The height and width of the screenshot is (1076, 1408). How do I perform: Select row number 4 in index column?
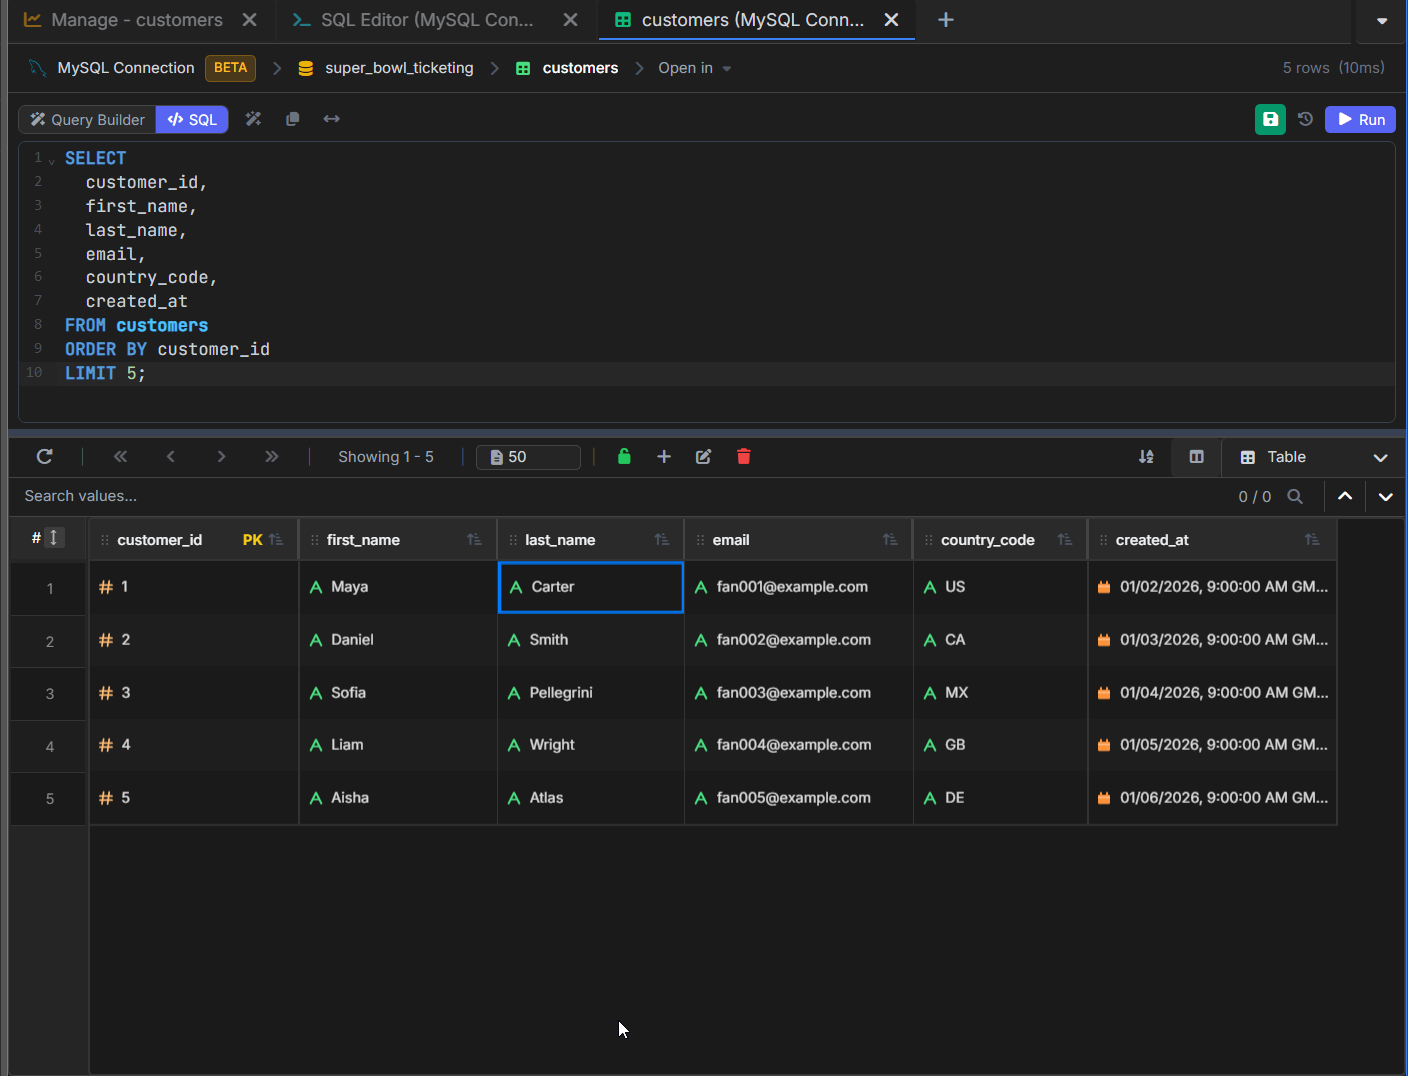click(x=50, y=746)
